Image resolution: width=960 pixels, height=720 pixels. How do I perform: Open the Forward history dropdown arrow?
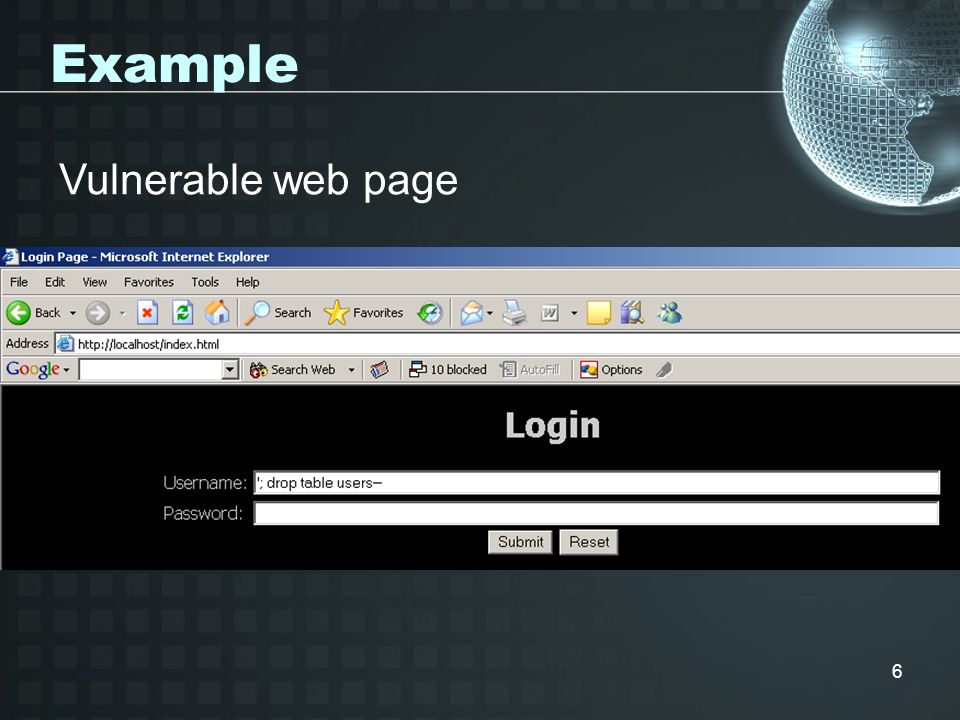pos(122,313)
